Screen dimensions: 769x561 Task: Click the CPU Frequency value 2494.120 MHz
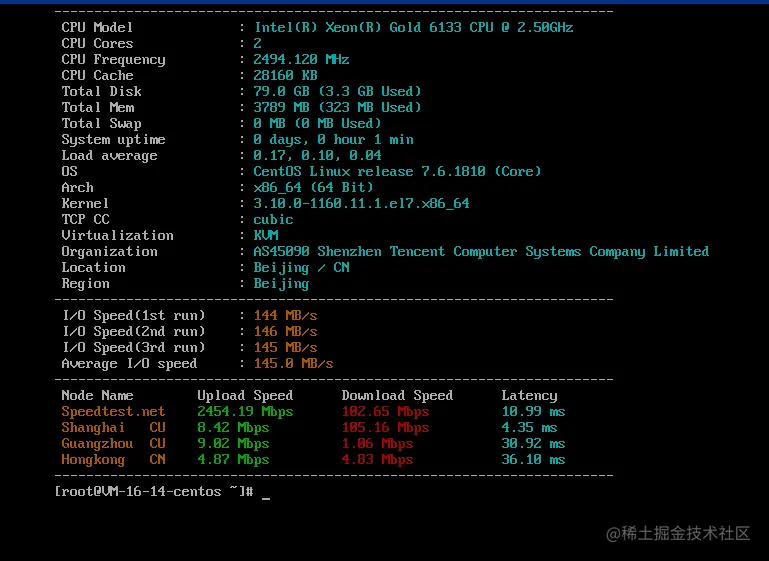[301, 59]
